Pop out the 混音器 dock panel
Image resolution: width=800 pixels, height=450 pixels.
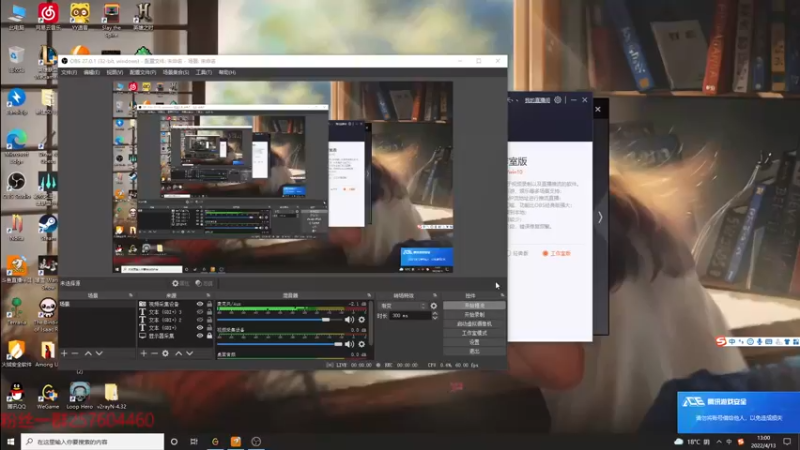click(x=369, y=295)
